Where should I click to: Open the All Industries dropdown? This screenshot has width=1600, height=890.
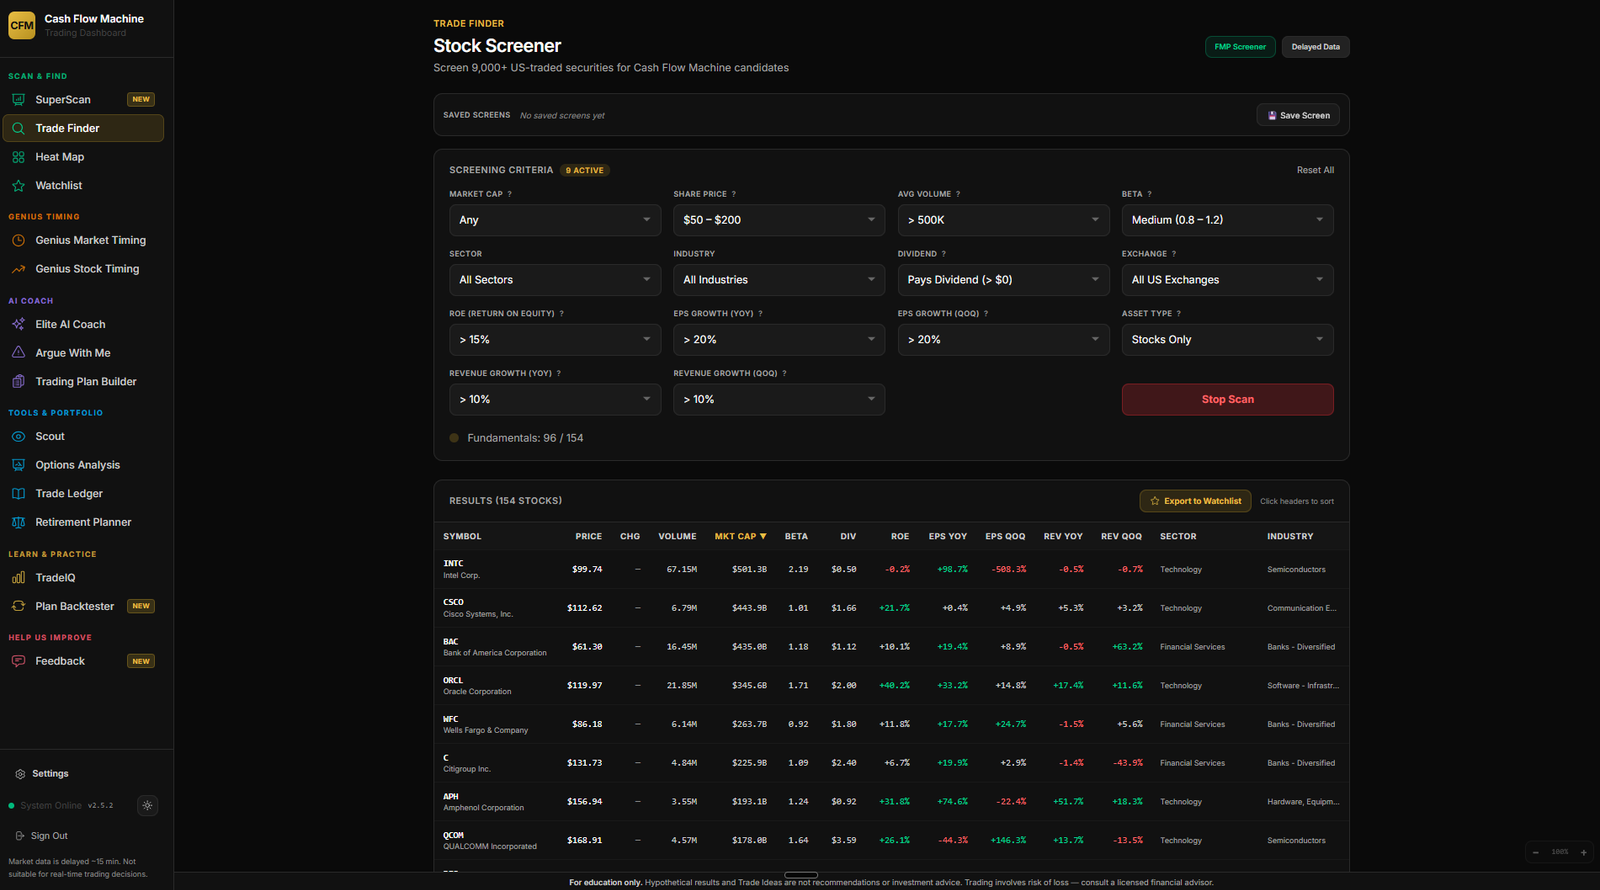click(779, 280)
